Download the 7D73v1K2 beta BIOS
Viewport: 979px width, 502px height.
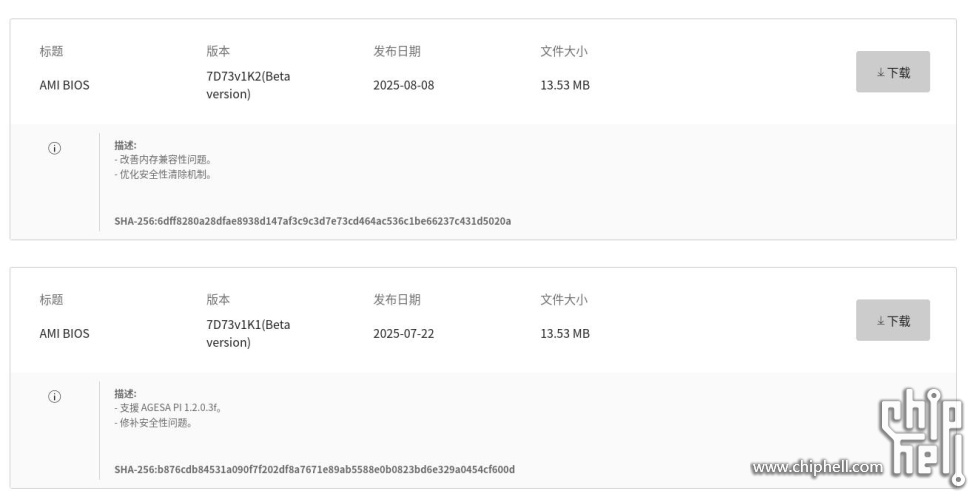pos(892,72)
